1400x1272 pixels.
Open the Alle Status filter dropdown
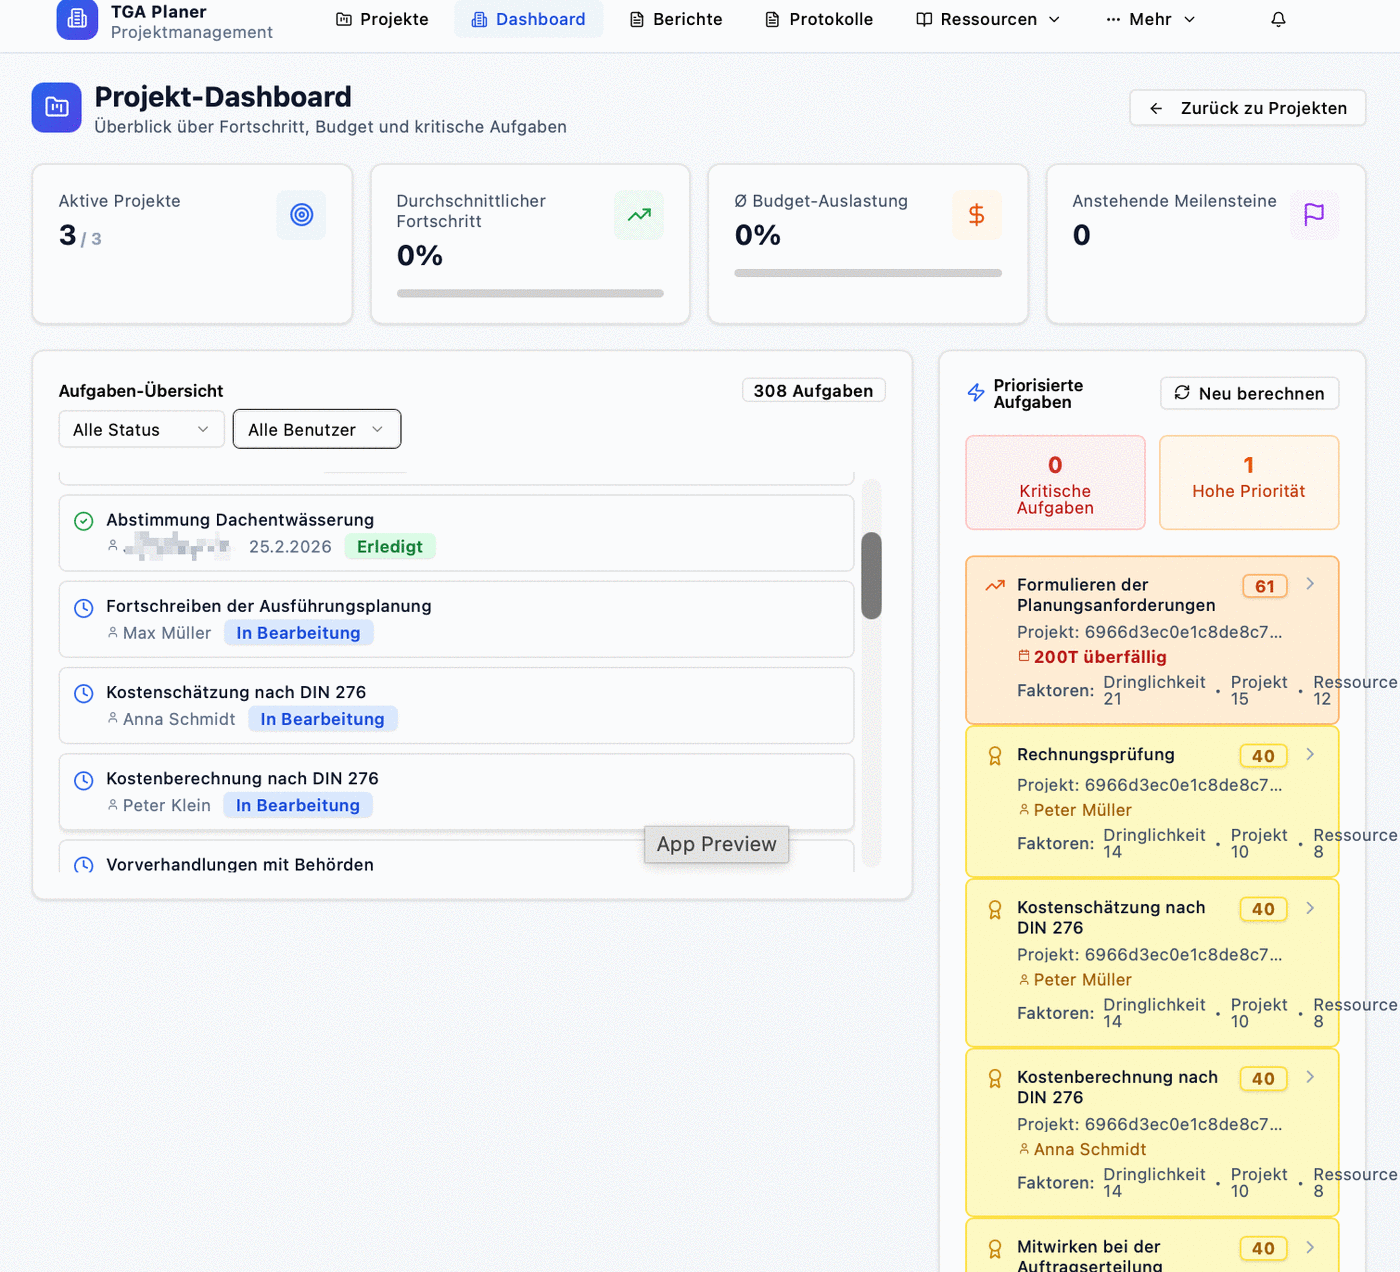click(x=141, y=429)
